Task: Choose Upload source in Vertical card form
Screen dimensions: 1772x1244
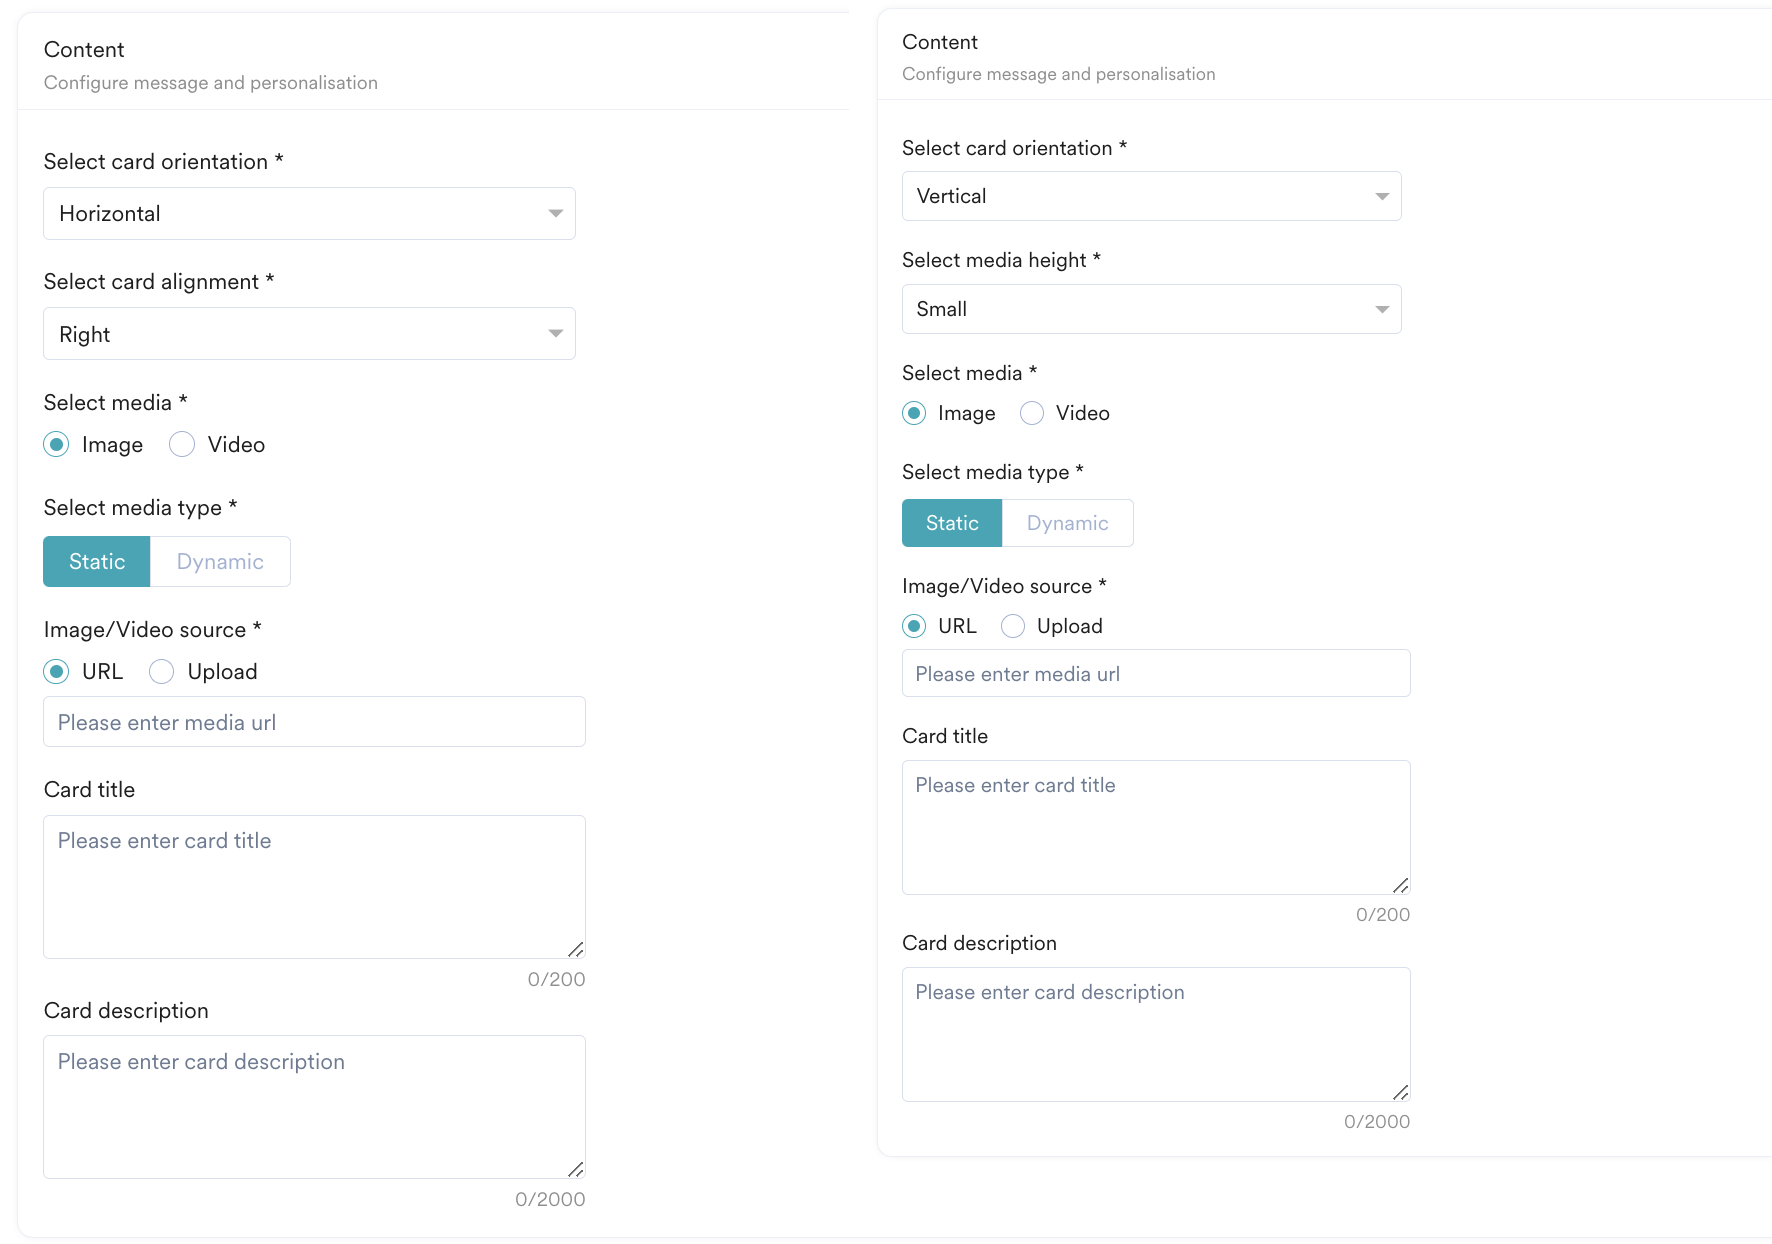Action: point(1013,626)
